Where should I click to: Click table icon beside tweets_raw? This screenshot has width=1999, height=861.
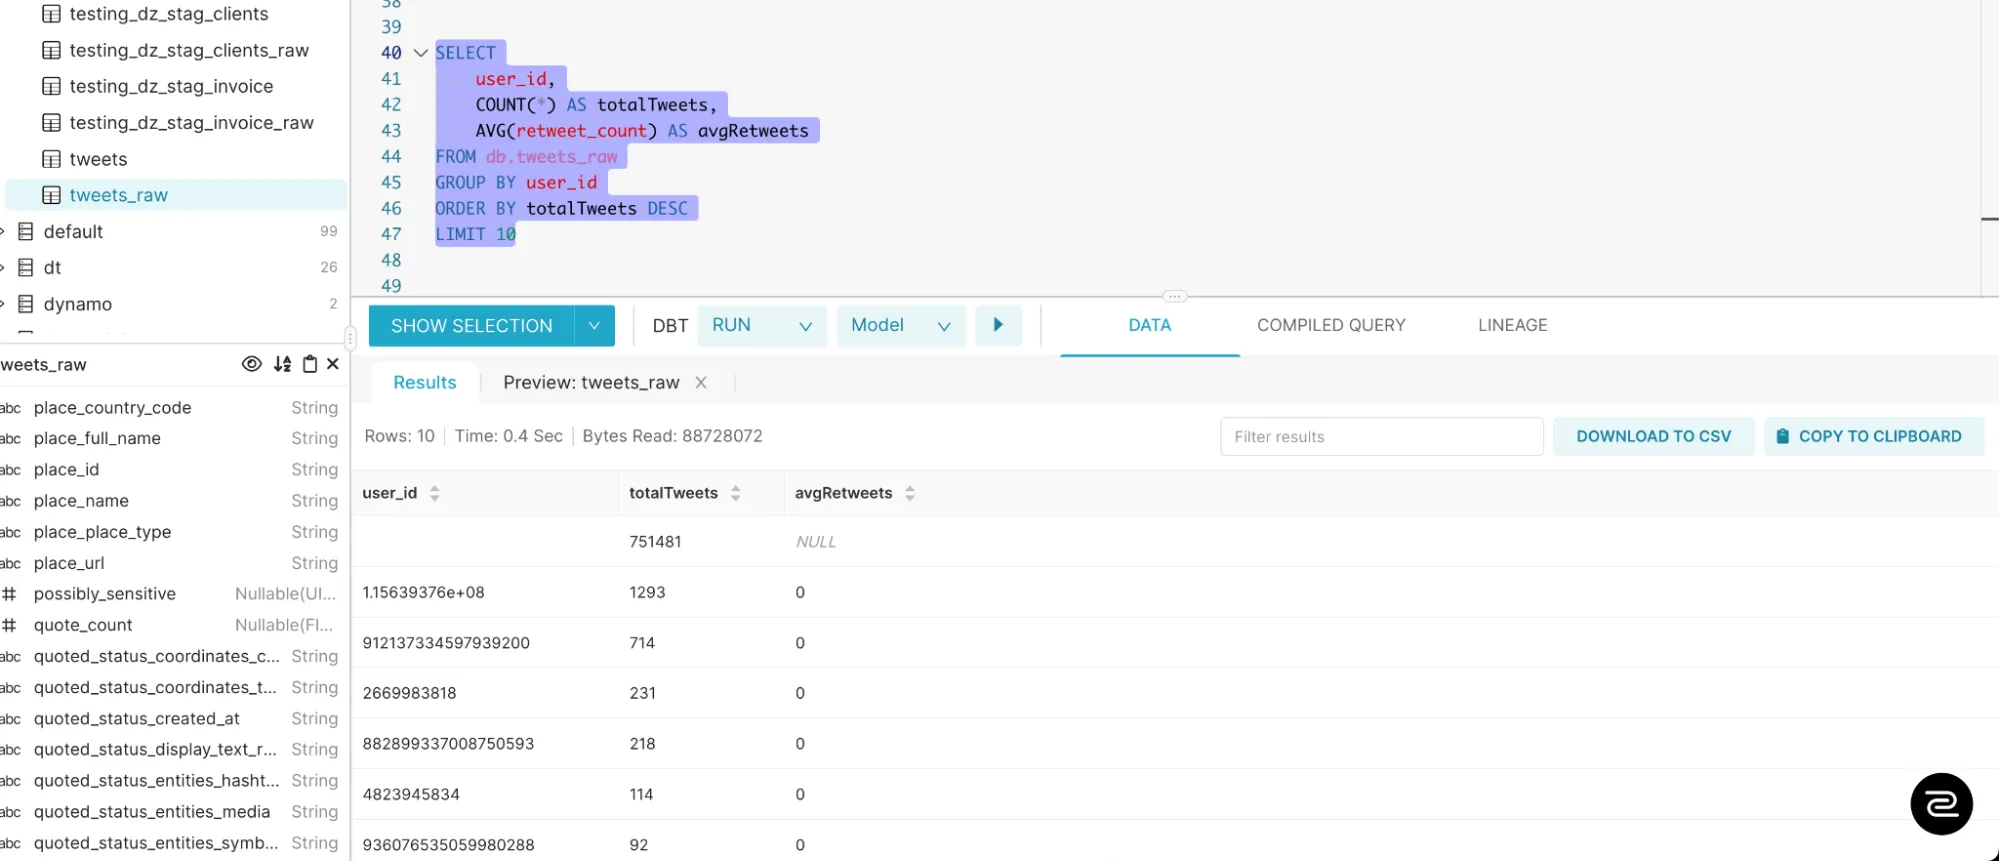click(51, 195)
